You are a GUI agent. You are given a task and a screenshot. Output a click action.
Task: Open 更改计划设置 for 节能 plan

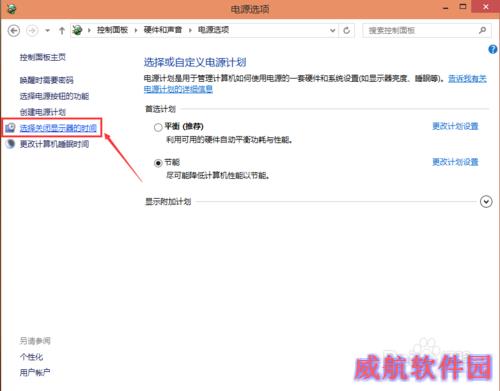click(455, 162)
